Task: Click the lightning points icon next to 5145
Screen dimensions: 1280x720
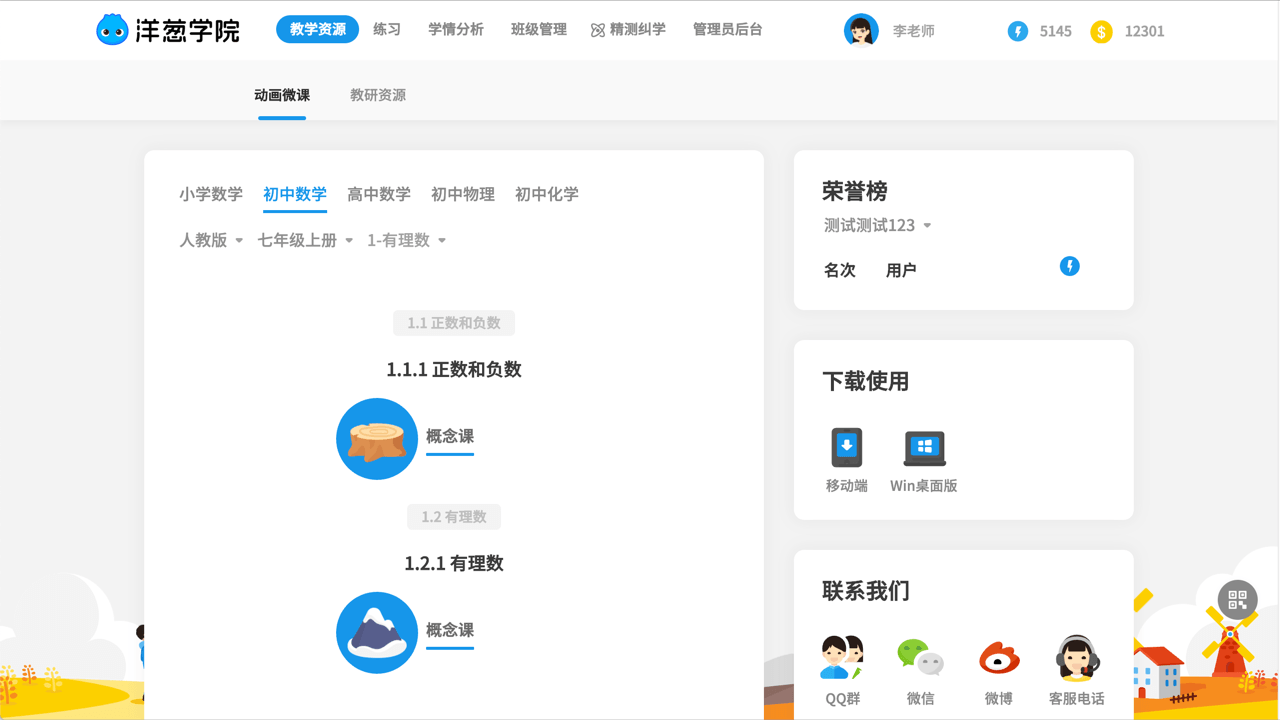Action: [x=1018, y=31]
